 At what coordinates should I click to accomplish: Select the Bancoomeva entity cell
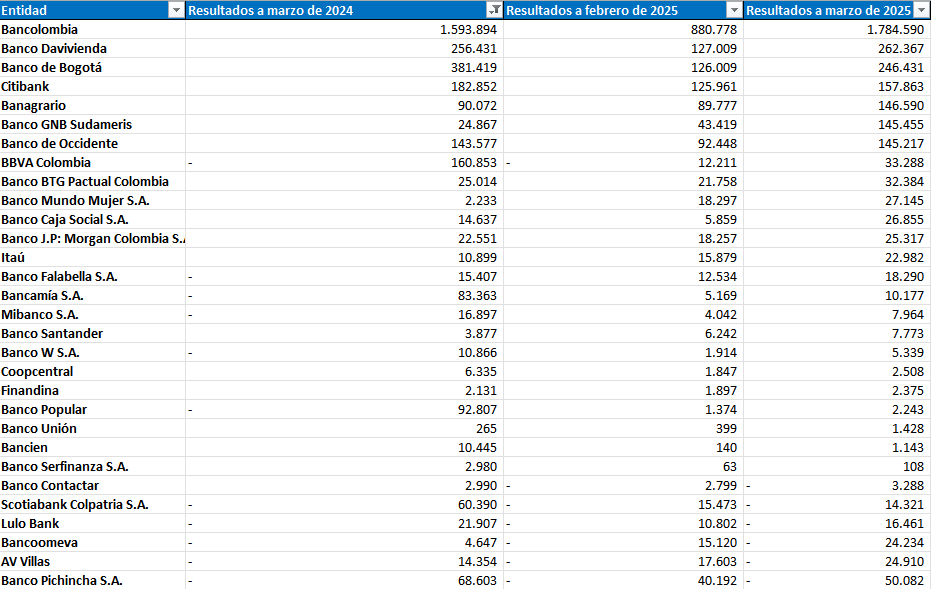(x=55, y=542)
